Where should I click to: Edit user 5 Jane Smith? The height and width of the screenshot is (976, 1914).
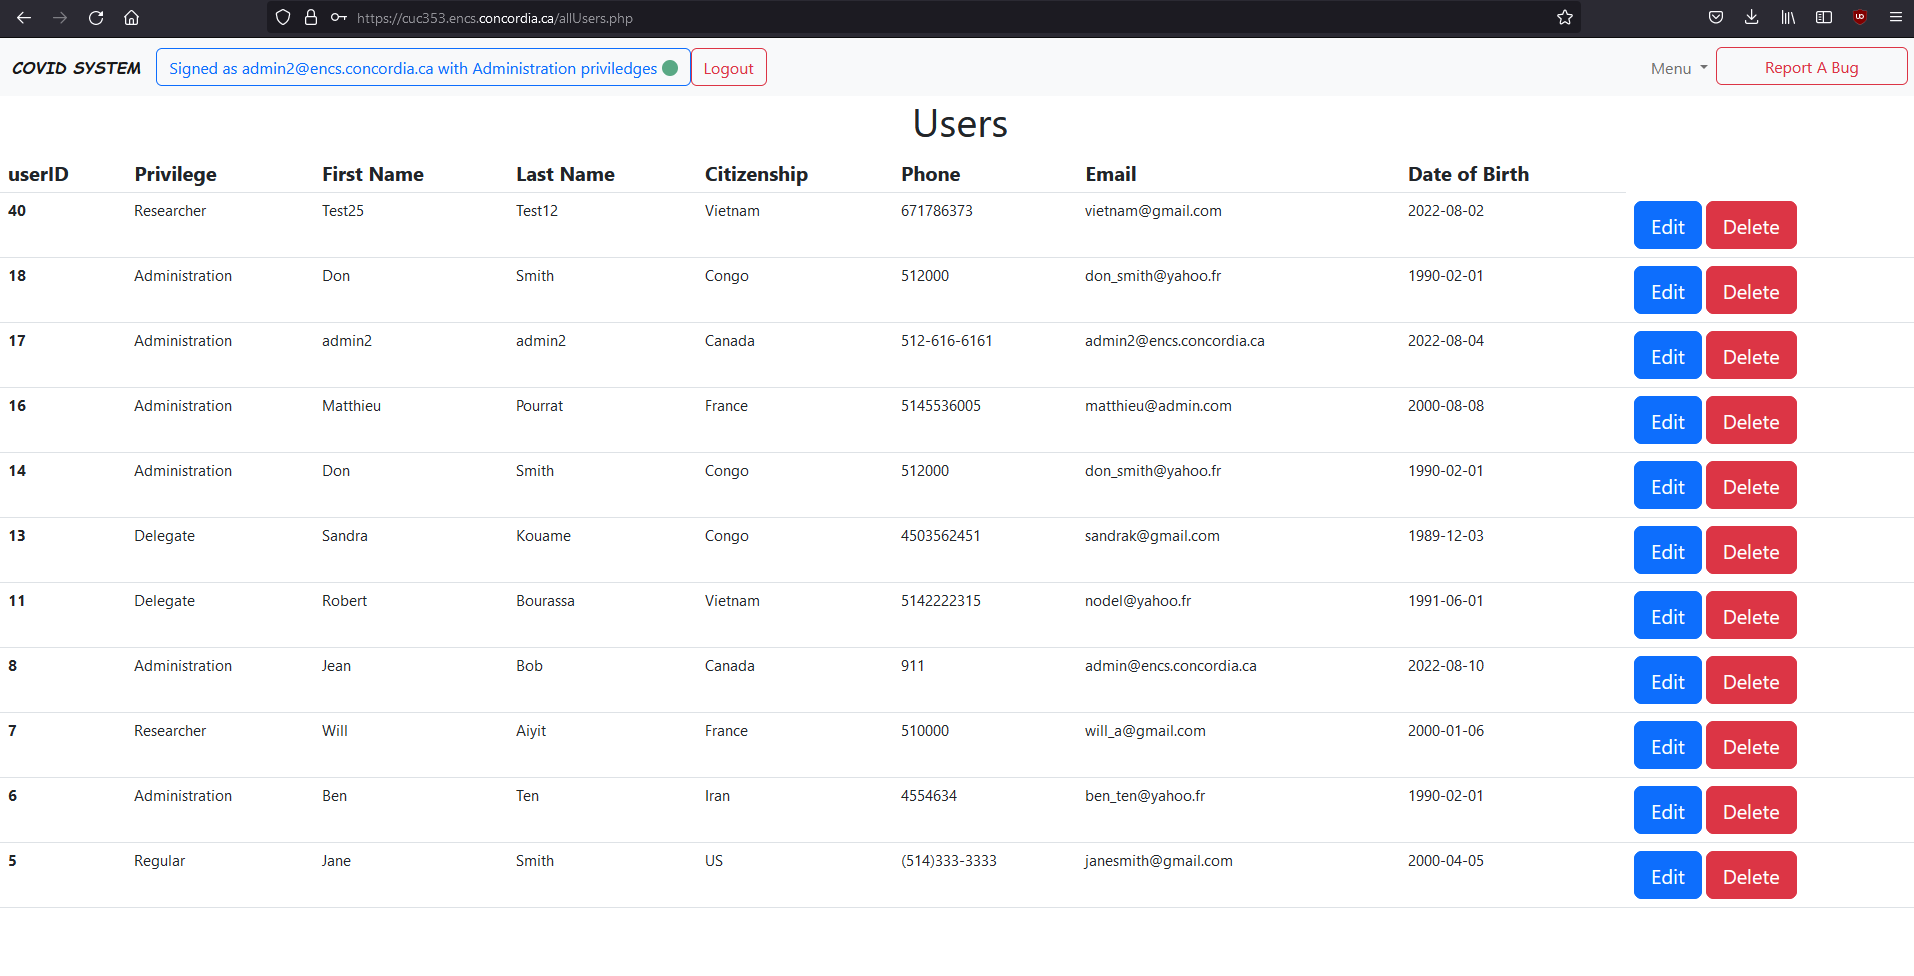(1667, 876)
